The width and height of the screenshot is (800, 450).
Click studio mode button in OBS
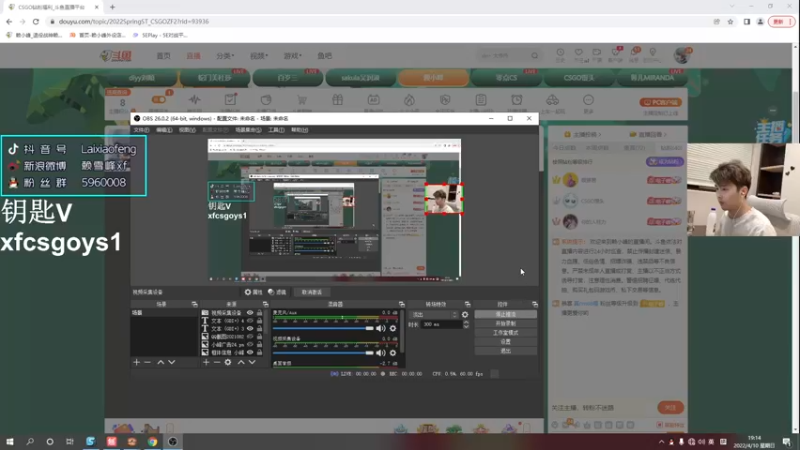click(x=506, y=333)
